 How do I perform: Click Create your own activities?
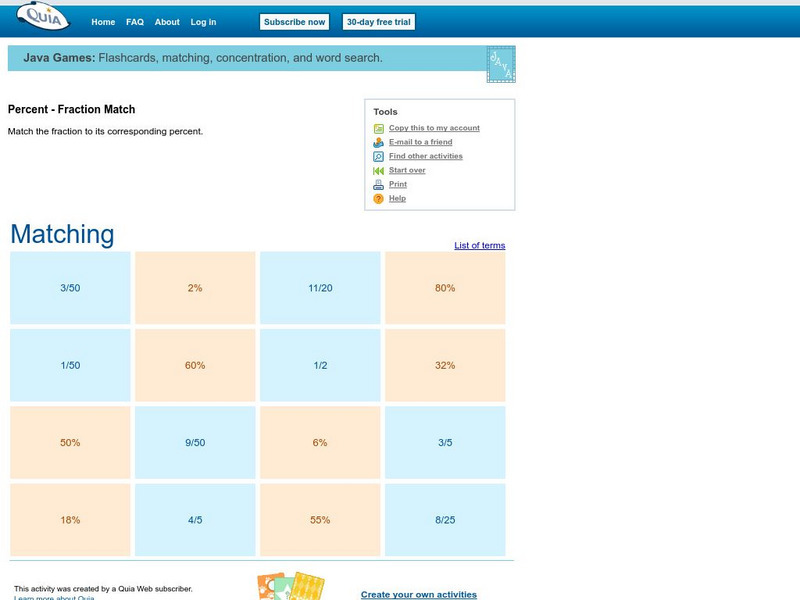tap(418, 593)
